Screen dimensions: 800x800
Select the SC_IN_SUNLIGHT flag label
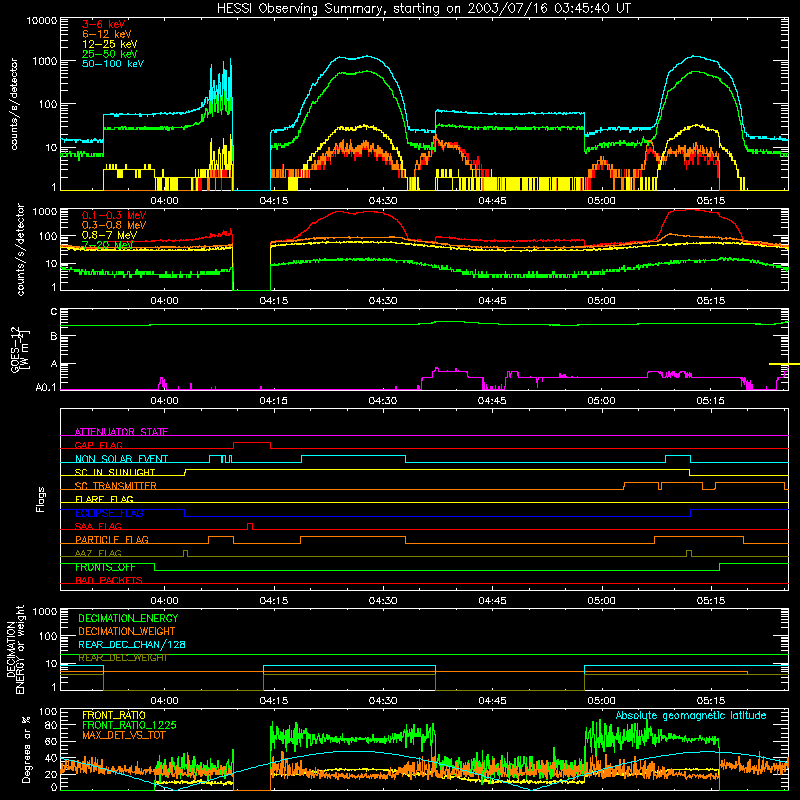coord(115,472)
